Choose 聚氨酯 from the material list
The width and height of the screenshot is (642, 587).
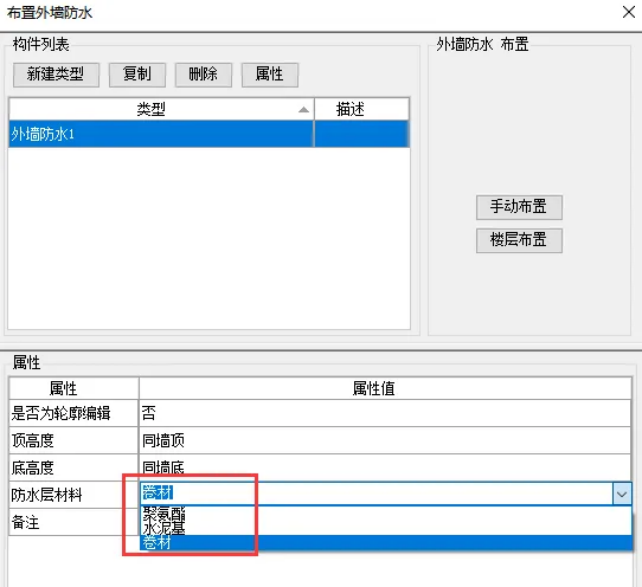click(x=163, y=513)
